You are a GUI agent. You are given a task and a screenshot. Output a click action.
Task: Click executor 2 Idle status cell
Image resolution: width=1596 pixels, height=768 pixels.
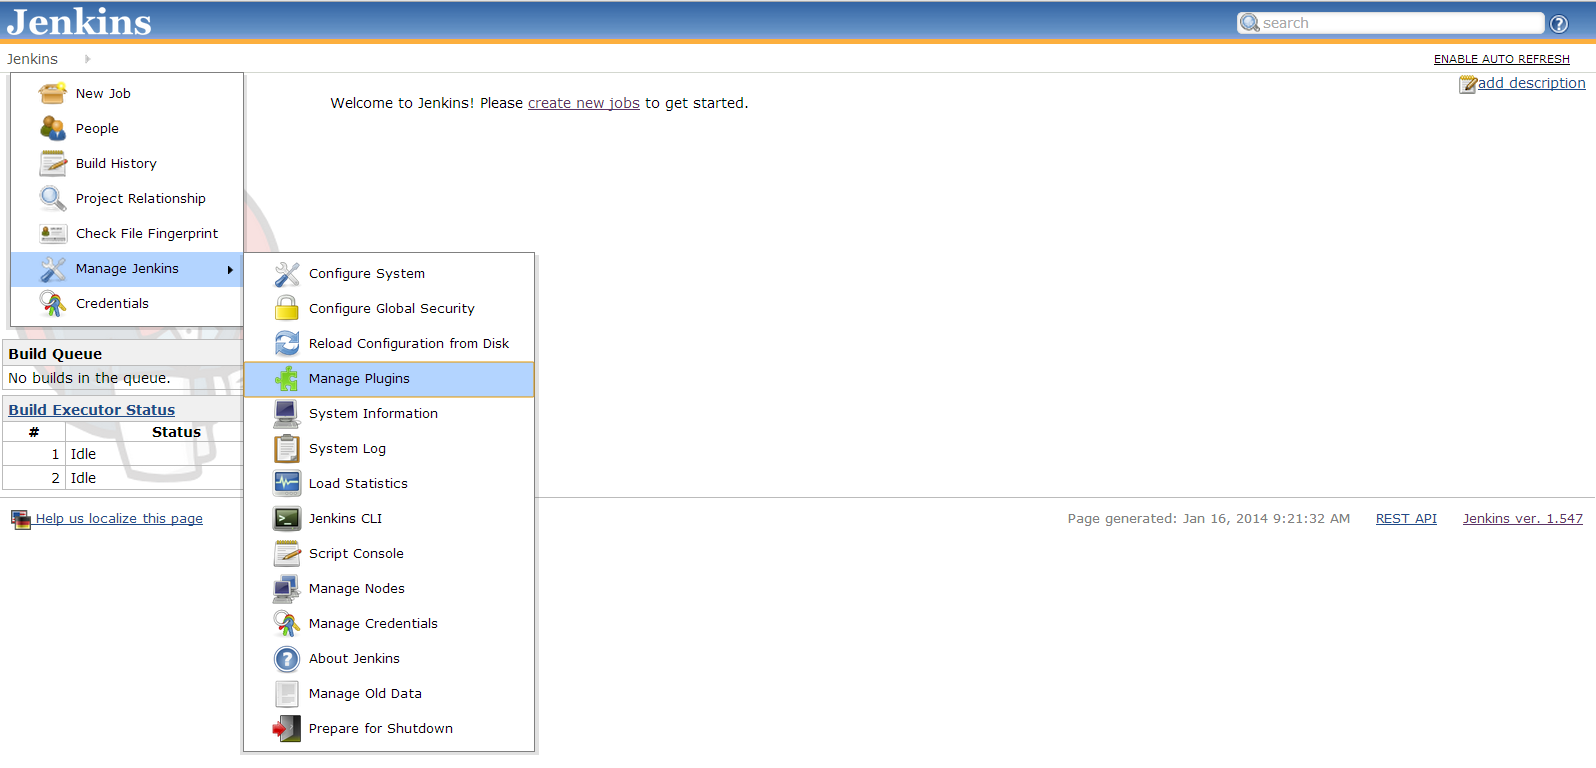coord(154,478)
